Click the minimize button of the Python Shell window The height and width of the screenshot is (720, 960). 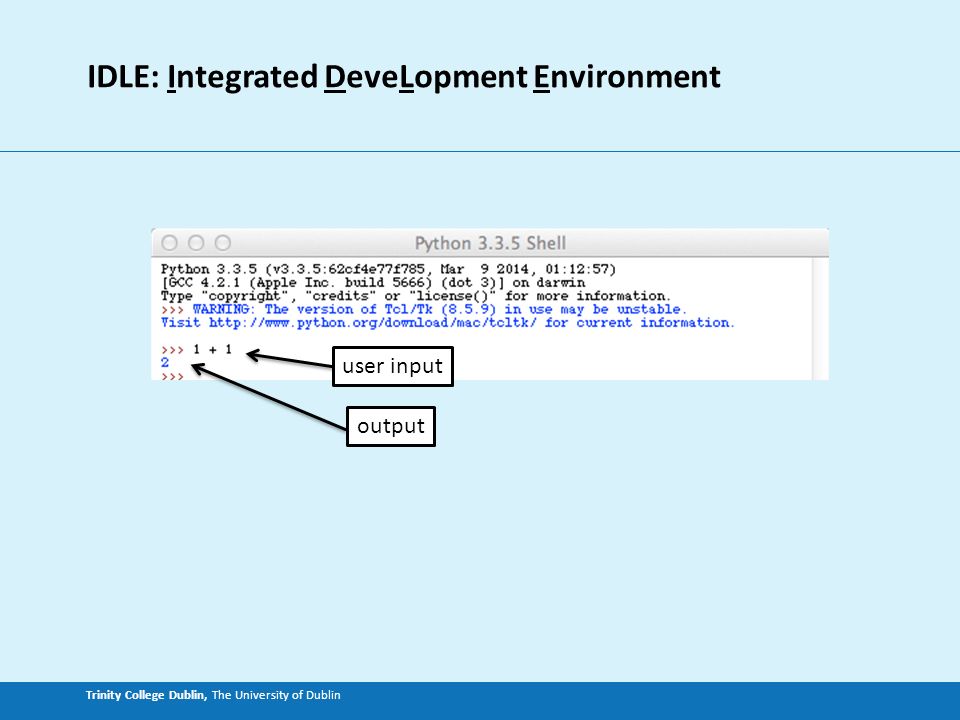pyautogui.click(x=196, y=243)
